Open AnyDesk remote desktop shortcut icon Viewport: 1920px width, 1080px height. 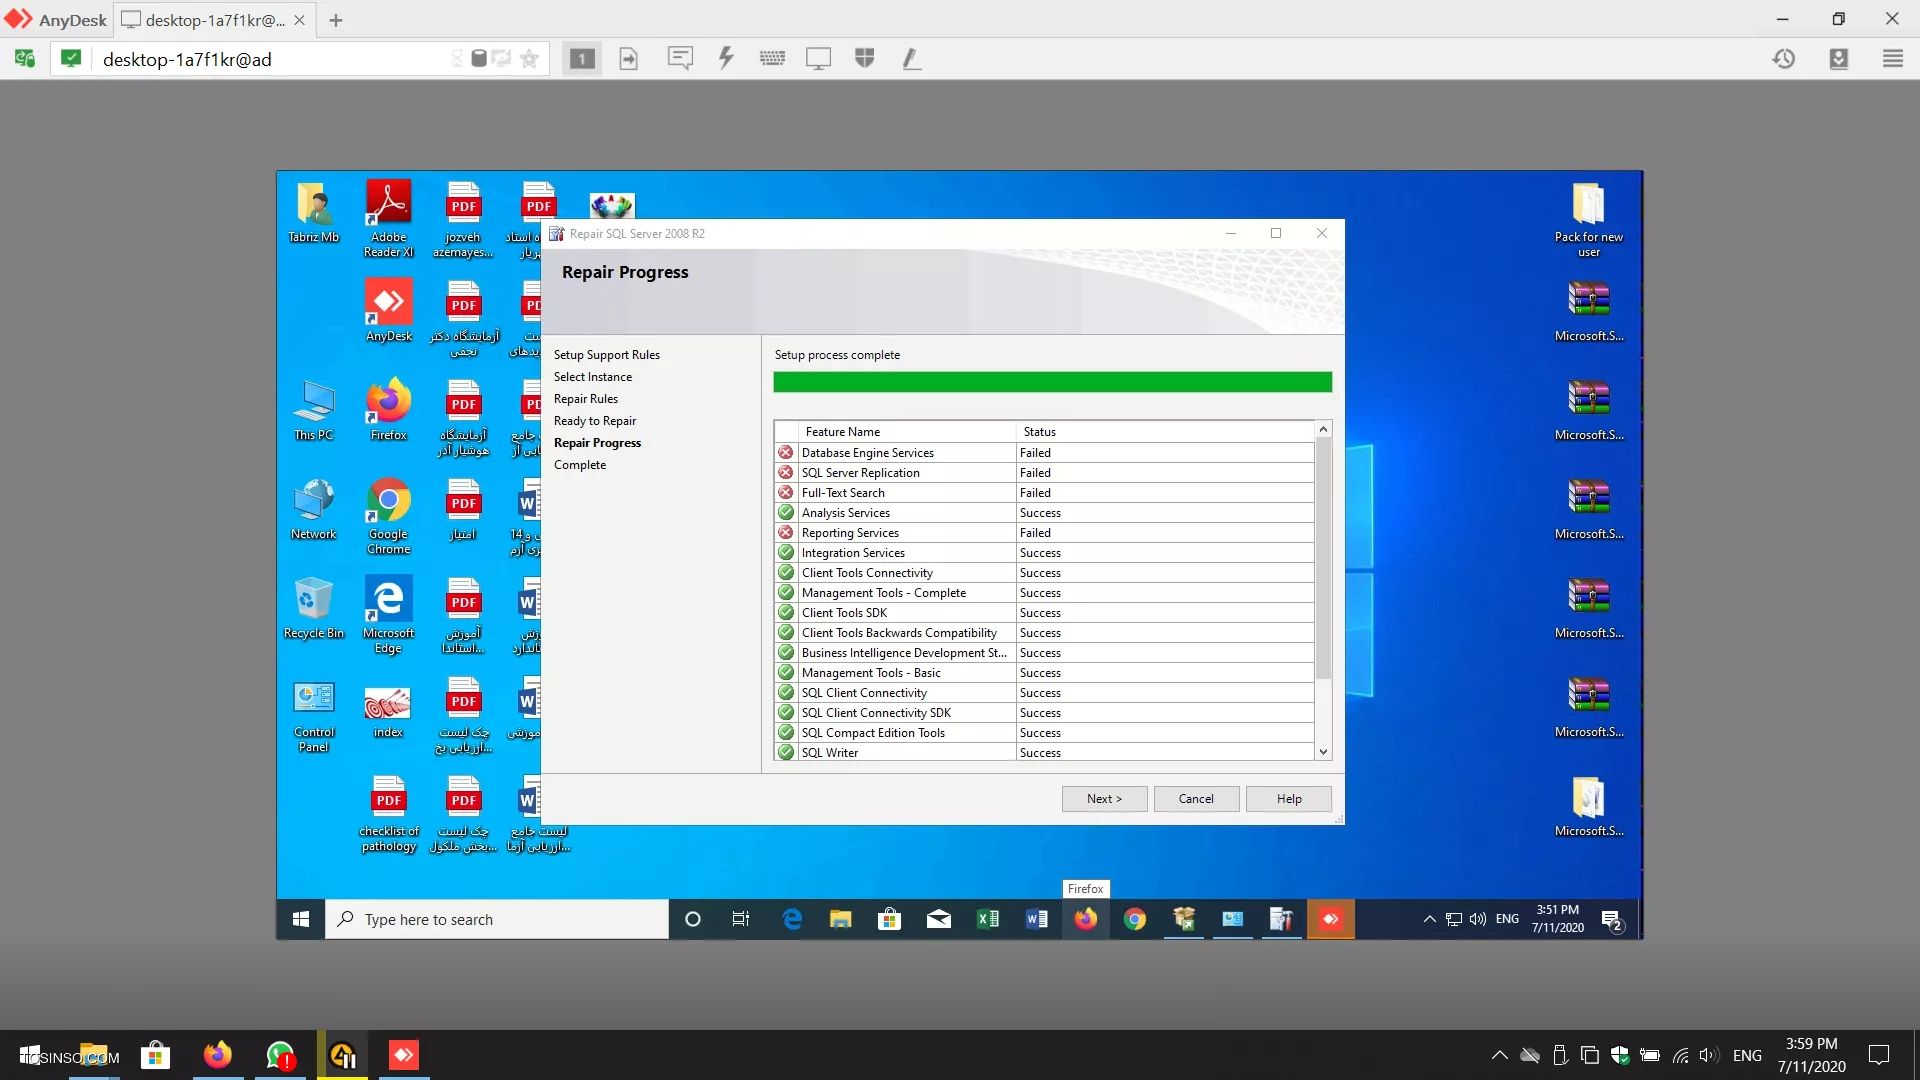coord(388,311)
